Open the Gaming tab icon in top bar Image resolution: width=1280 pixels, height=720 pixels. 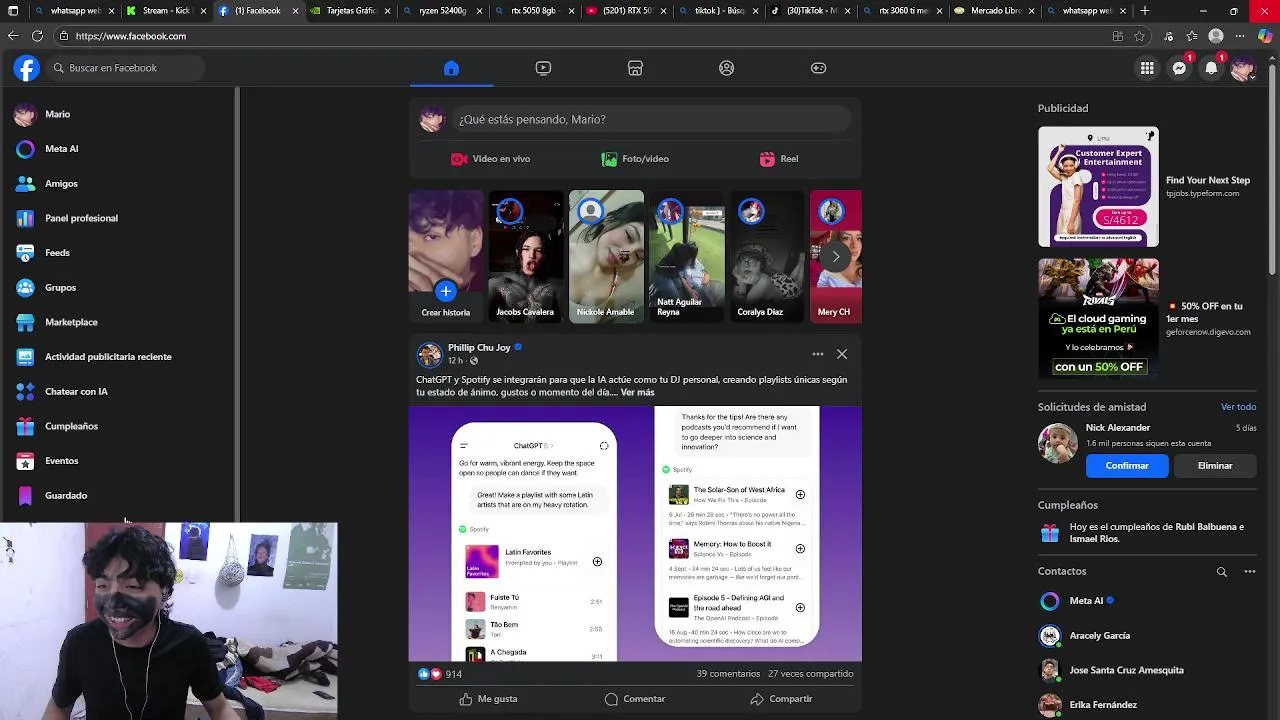click(818, 68)
